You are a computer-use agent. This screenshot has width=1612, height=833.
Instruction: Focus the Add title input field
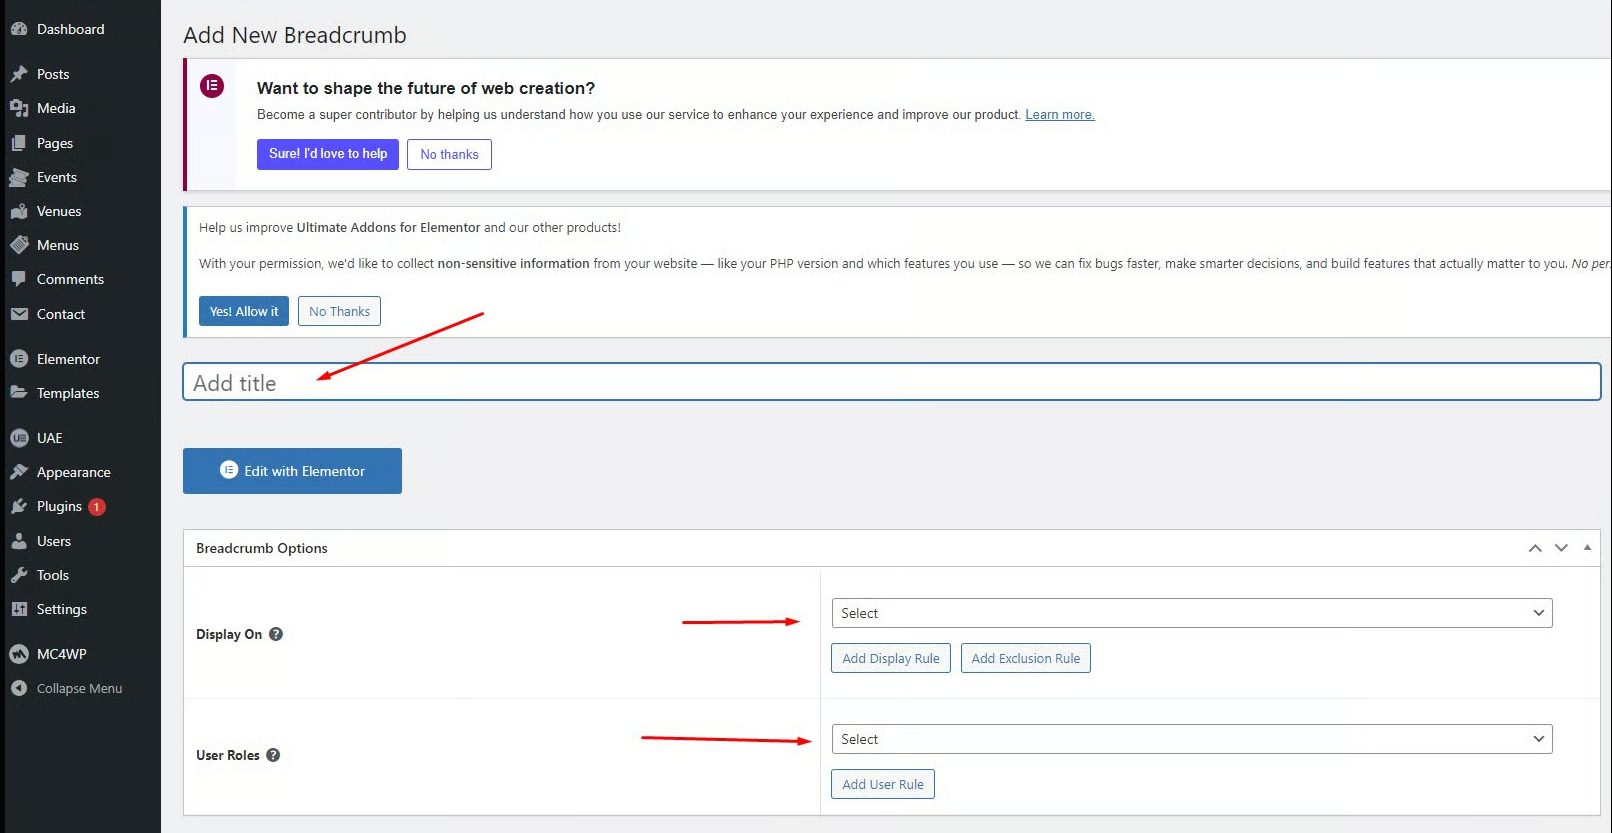pyautogui.click(x=891, y=382)
